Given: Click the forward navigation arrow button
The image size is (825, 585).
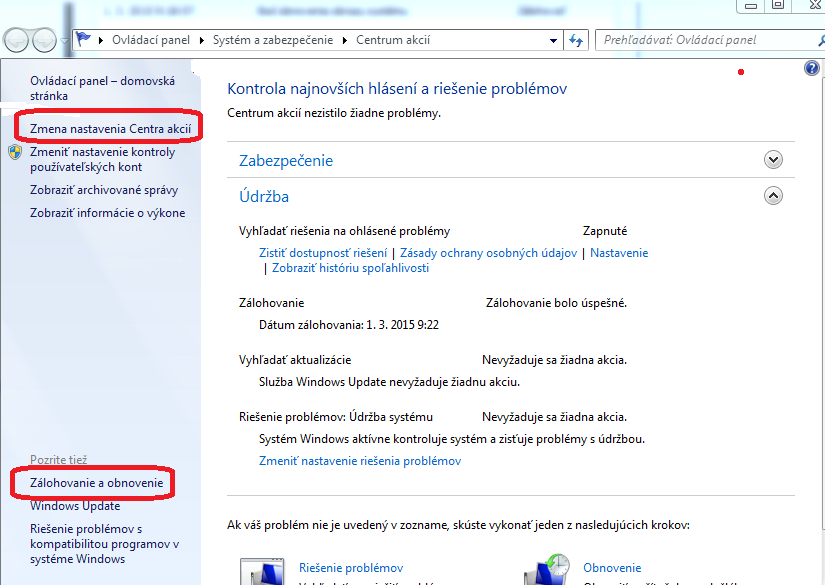Looking at the screenshot, I should [44, 41].
